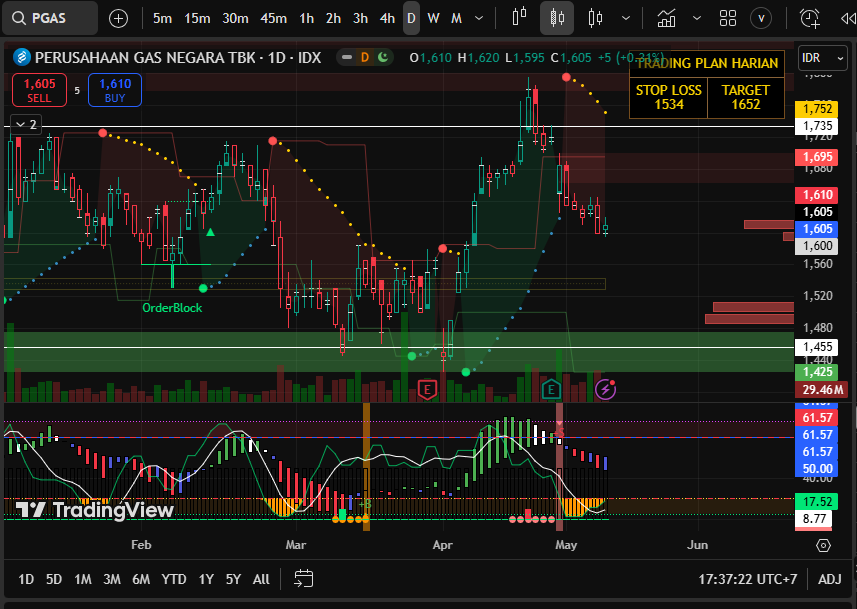
Task: Open chart settings gear on time axis
Action: 823,545
